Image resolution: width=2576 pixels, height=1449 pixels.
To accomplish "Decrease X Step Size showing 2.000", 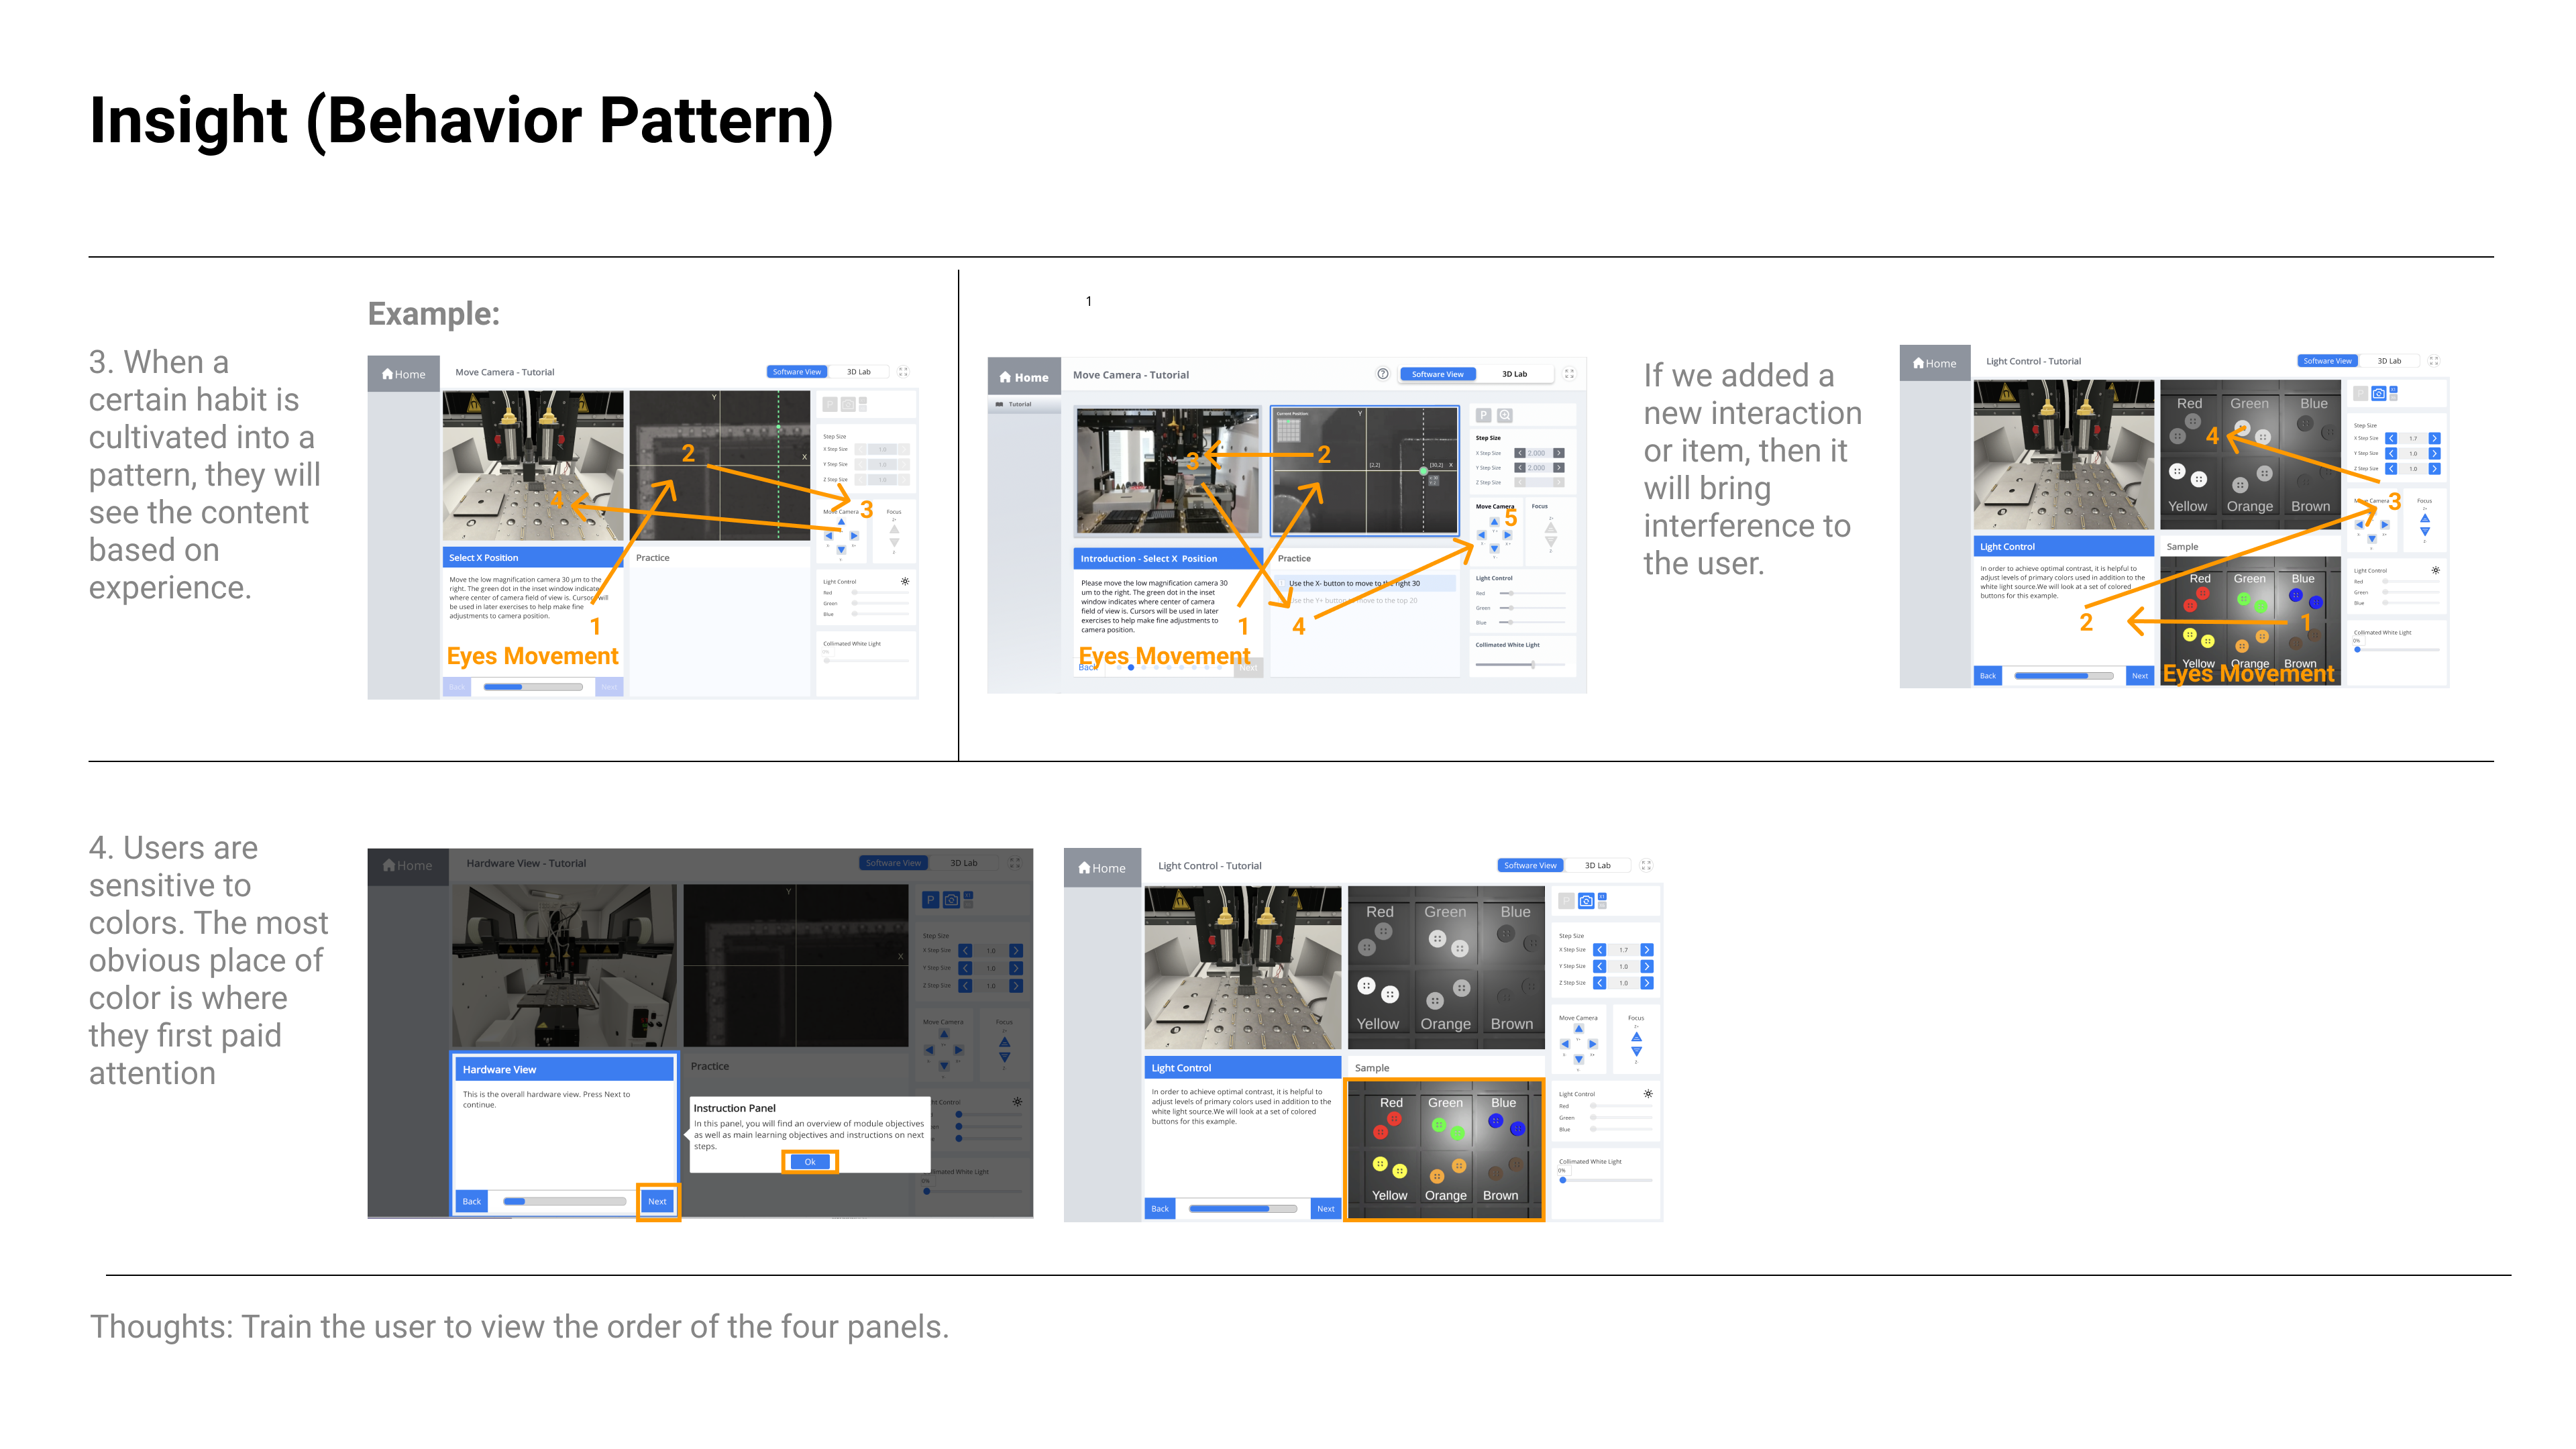I will coord(1520,453).
